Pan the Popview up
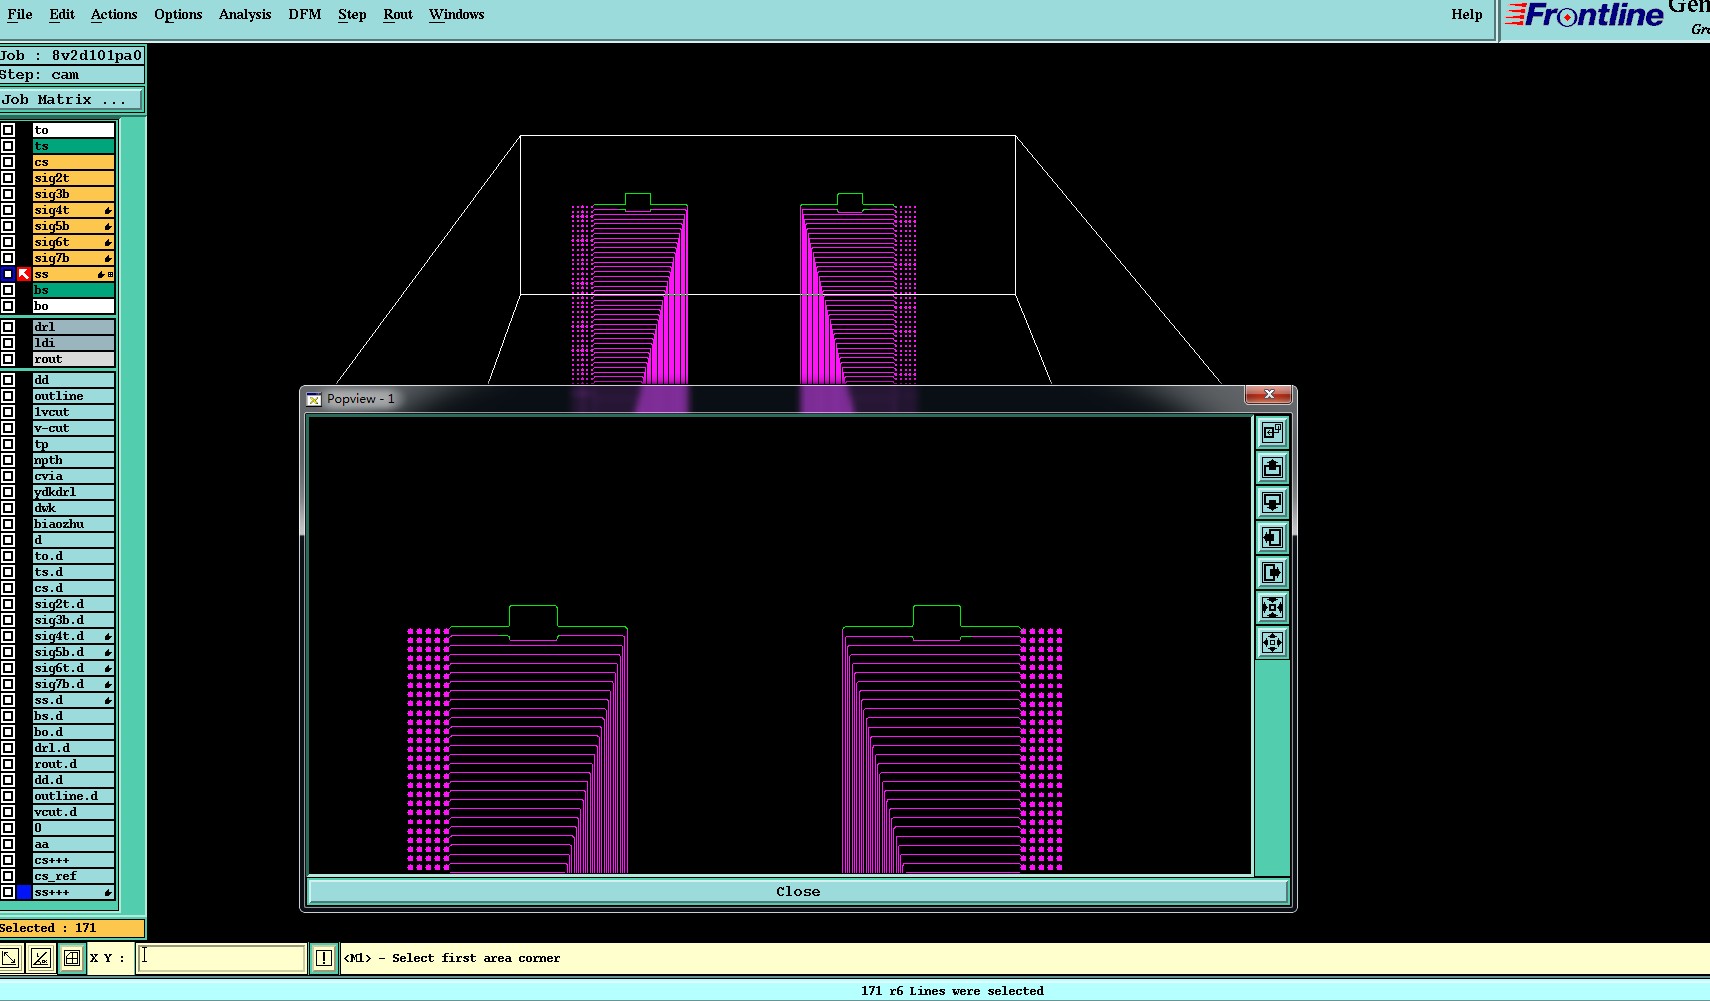Viewport: 1710px width, 1001px height. 1272,467
